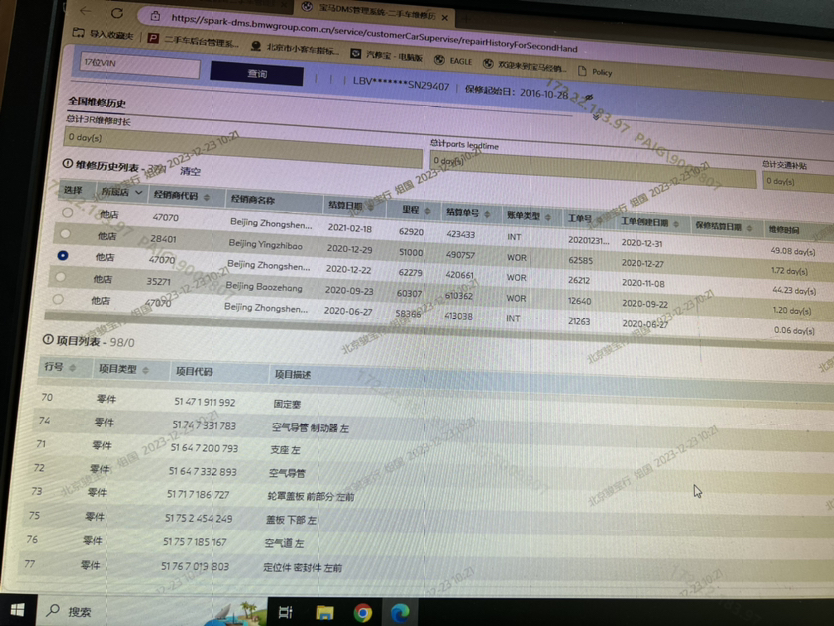Screen dimensions: 834x626
Task: Select radio for the Beijing Yingzhibao row
Action: pos(65,233)
